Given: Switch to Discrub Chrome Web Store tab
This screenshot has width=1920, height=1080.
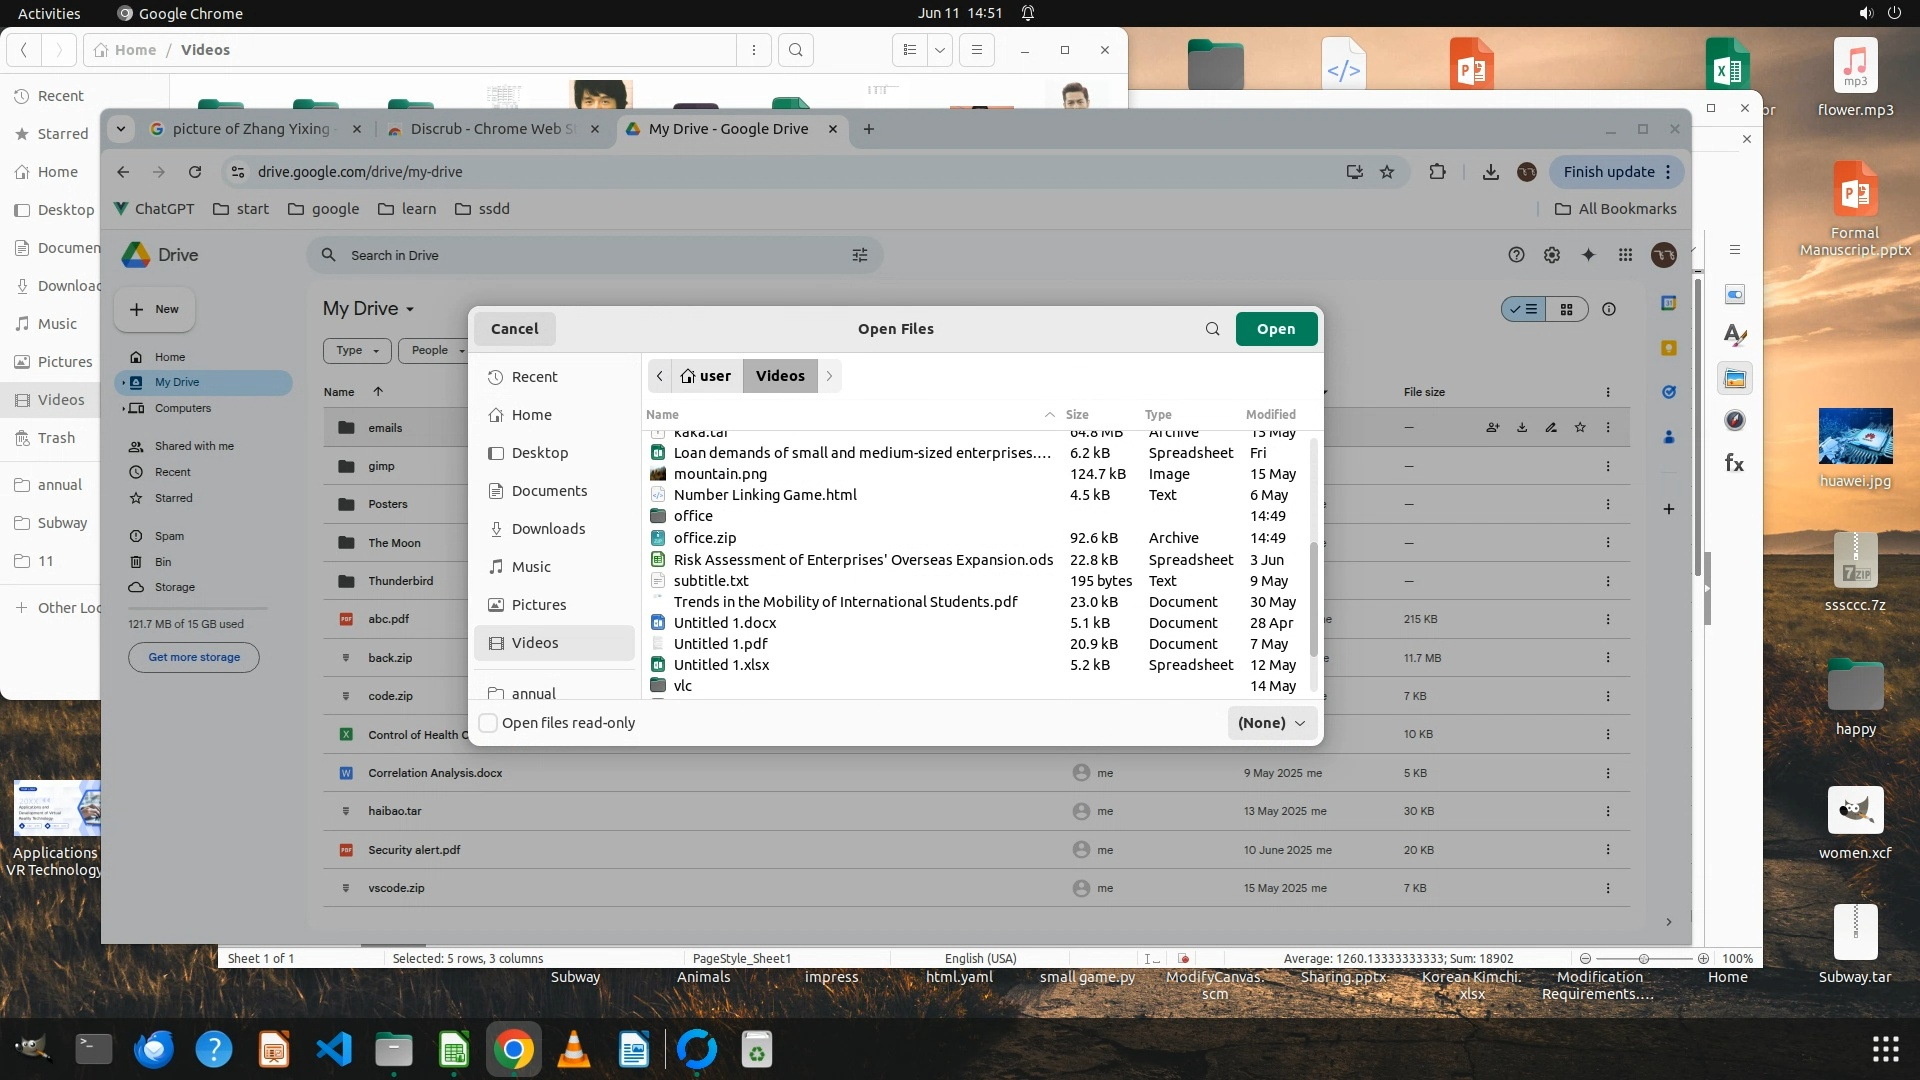Looking at the screenshot, I should click(492, 129).
